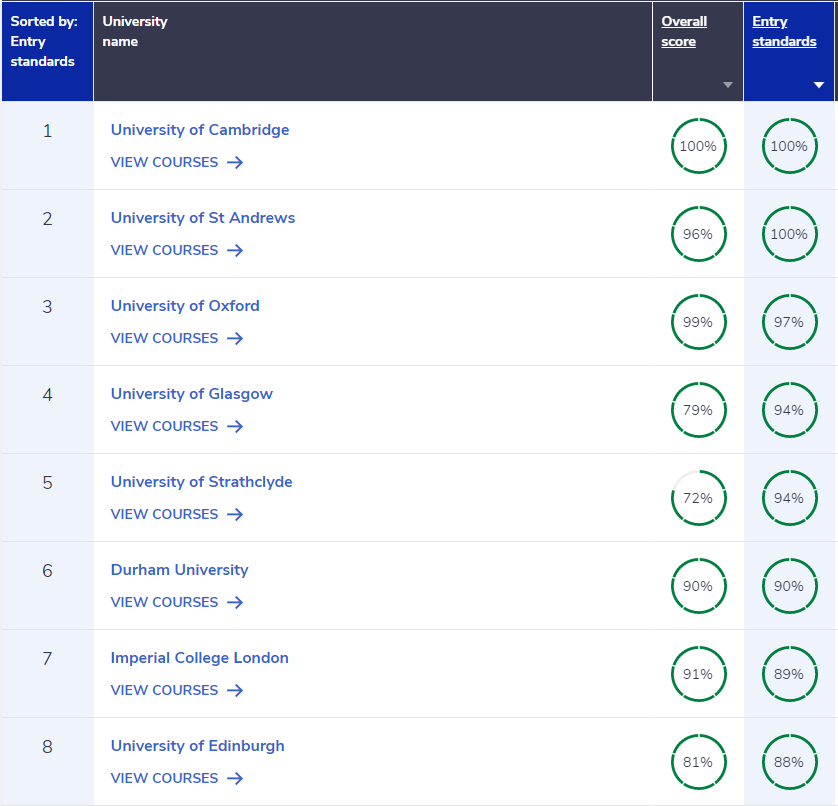Screen dimensions: 838x806
Task: Open University of Cambridge link
Action: 200,130
